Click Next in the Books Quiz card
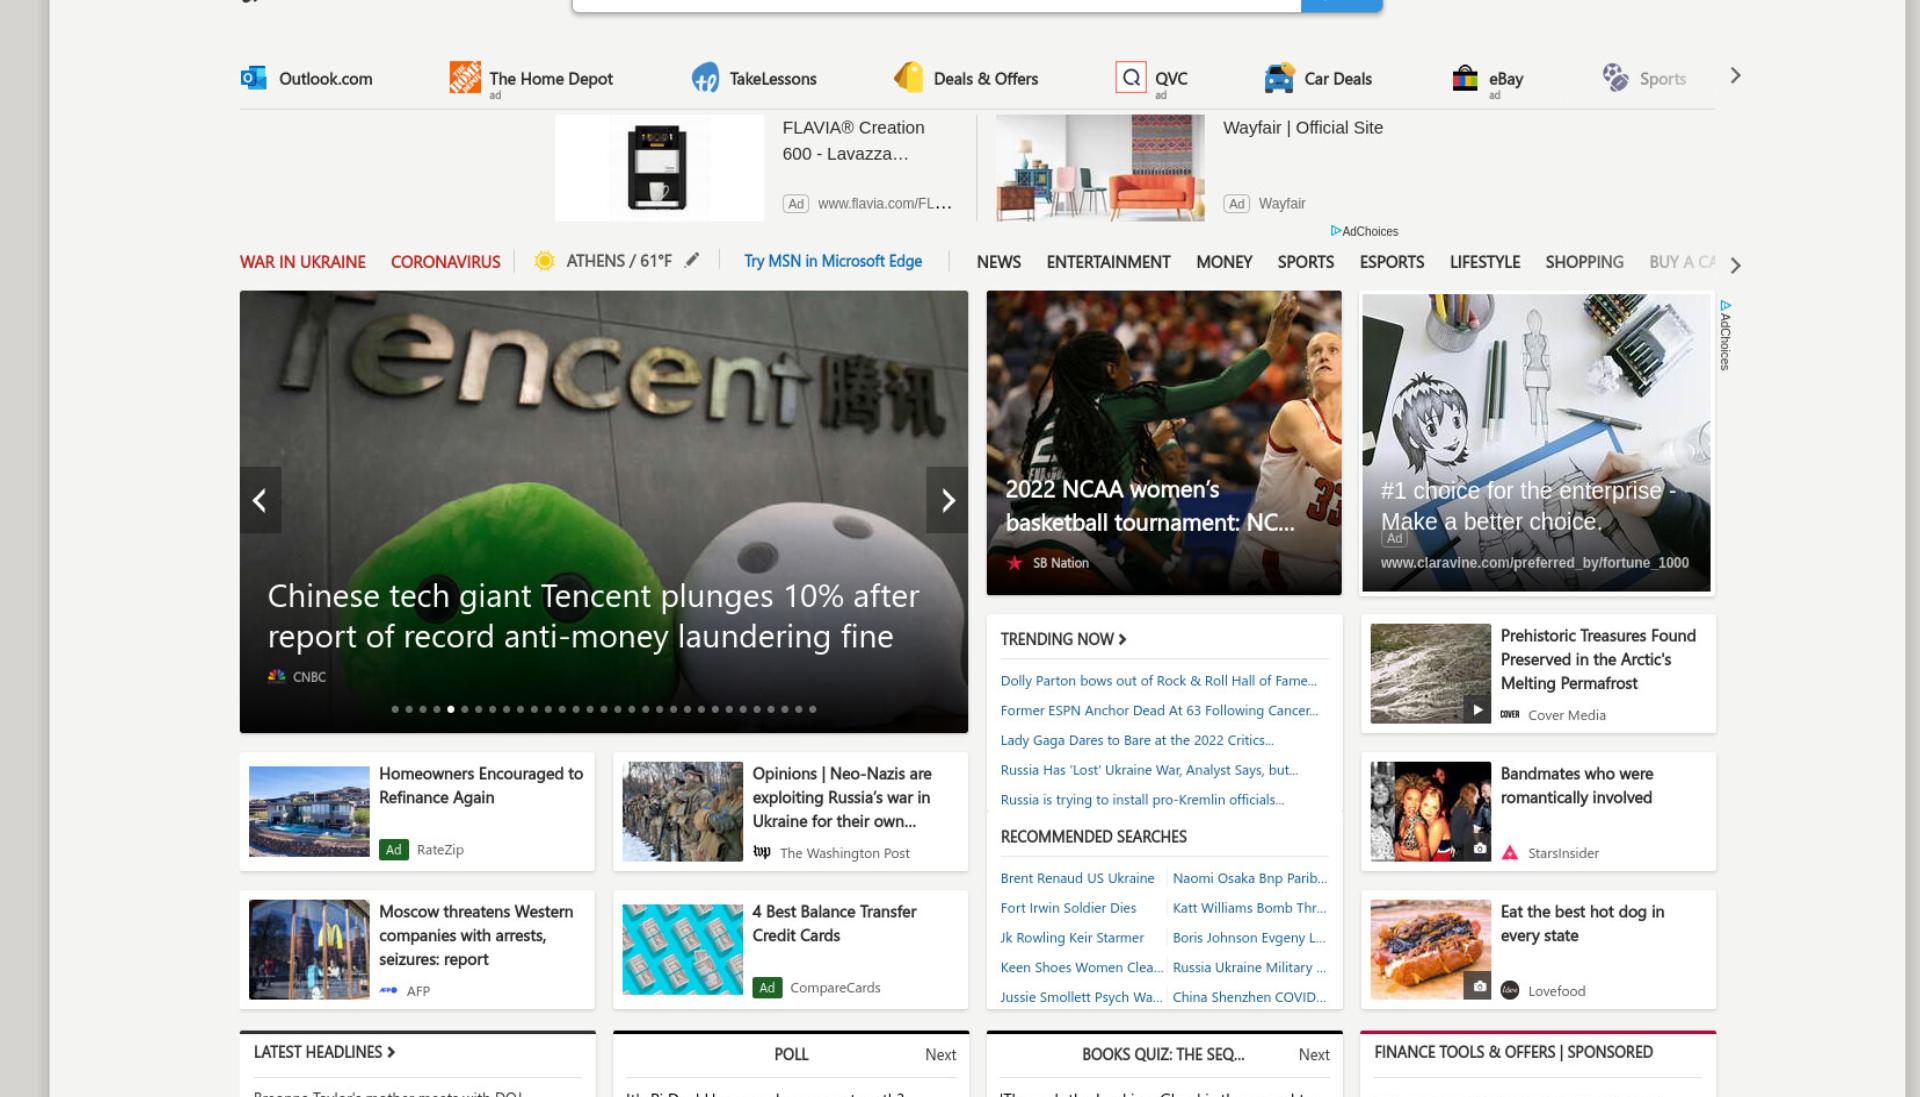The height and width of the screenshot is (1097, 1920). coord(1313,1055)
